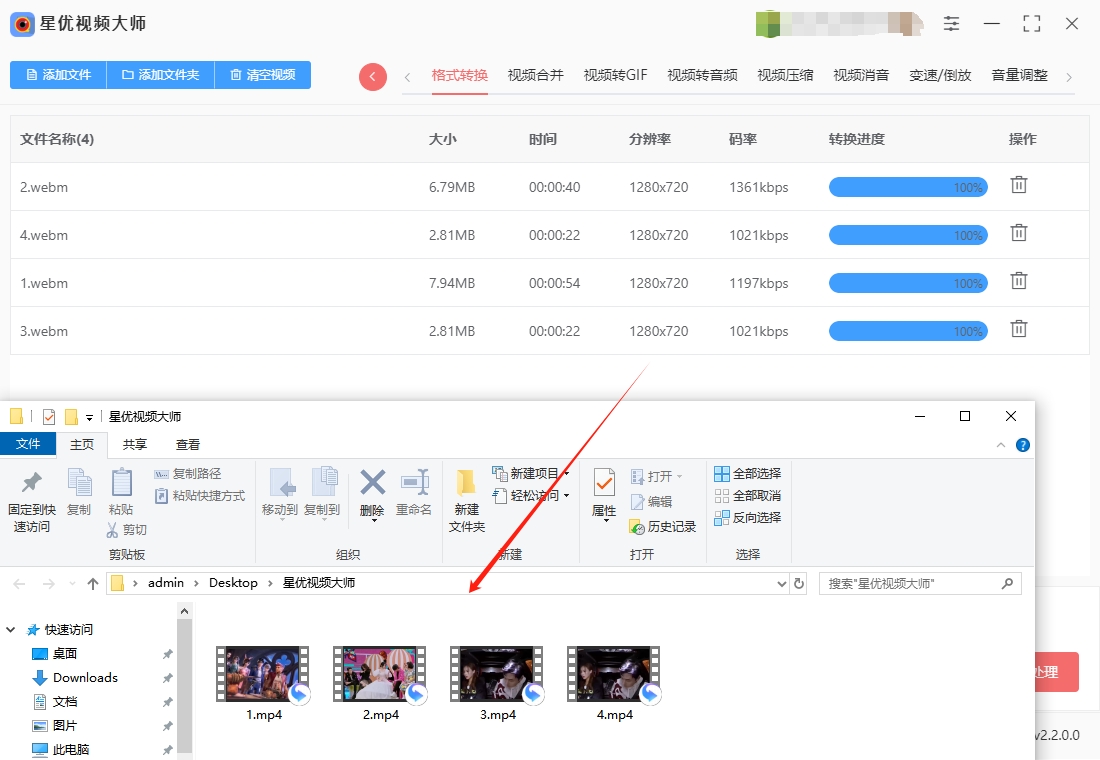This screenshot has height=760, width=1100.
Task: Click the 清空视频 button
Action: [x=262, y=75]
